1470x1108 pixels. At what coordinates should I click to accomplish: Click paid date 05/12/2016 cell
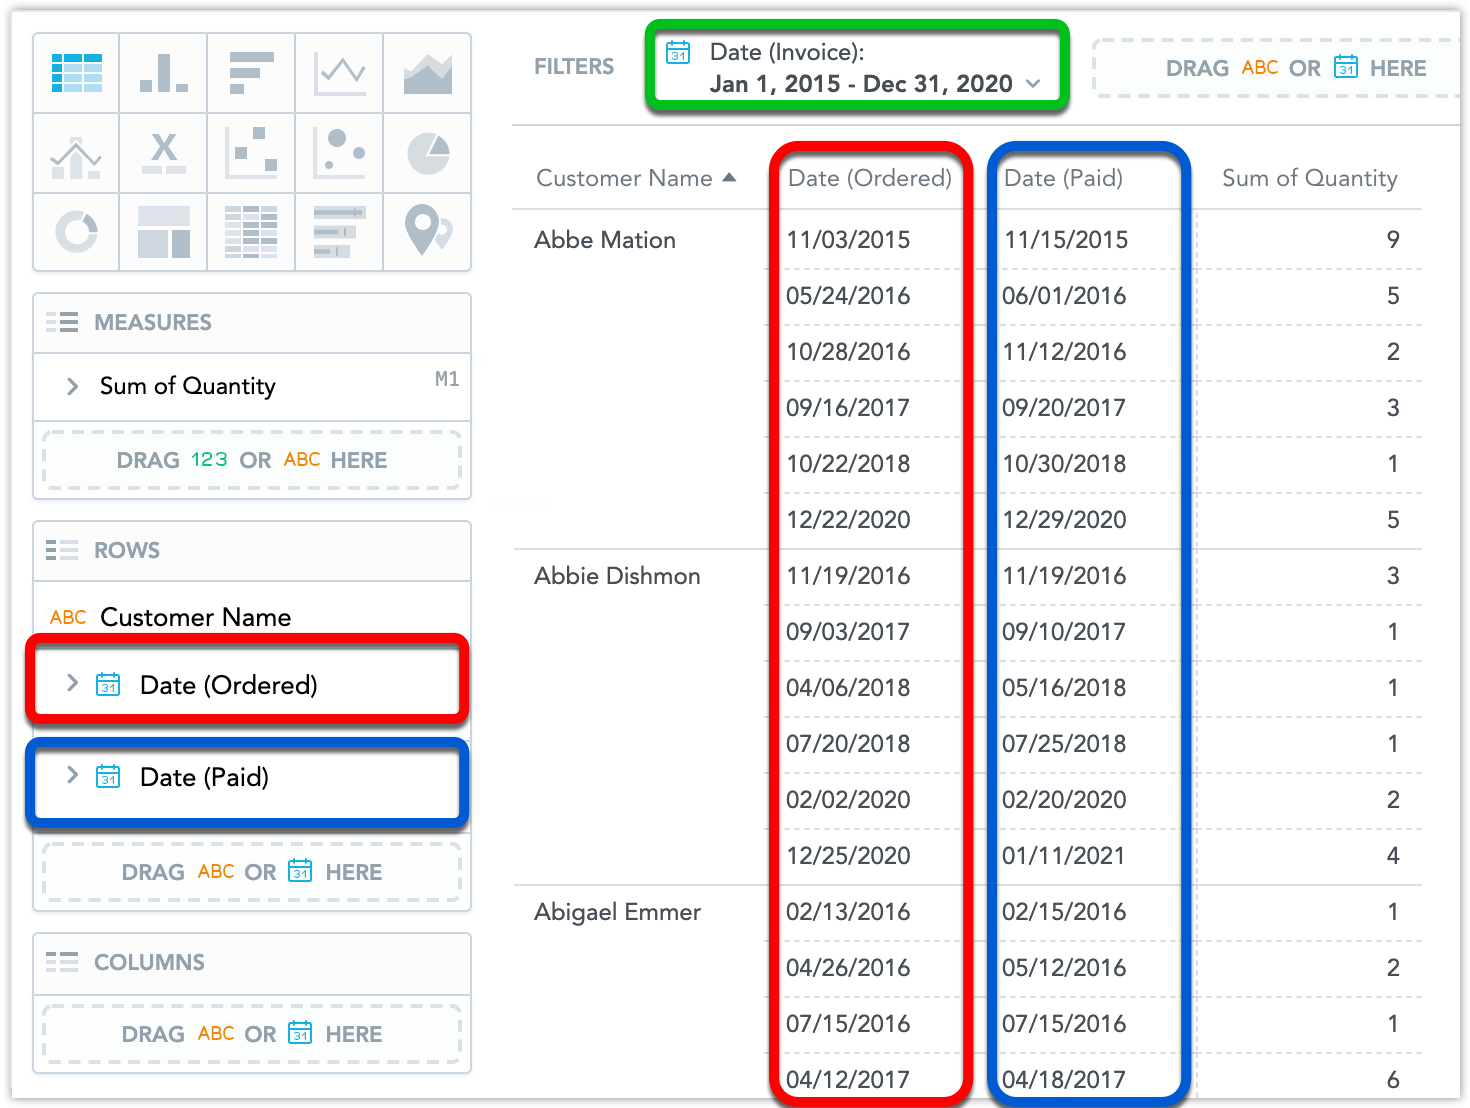[x=1064, y=968]
